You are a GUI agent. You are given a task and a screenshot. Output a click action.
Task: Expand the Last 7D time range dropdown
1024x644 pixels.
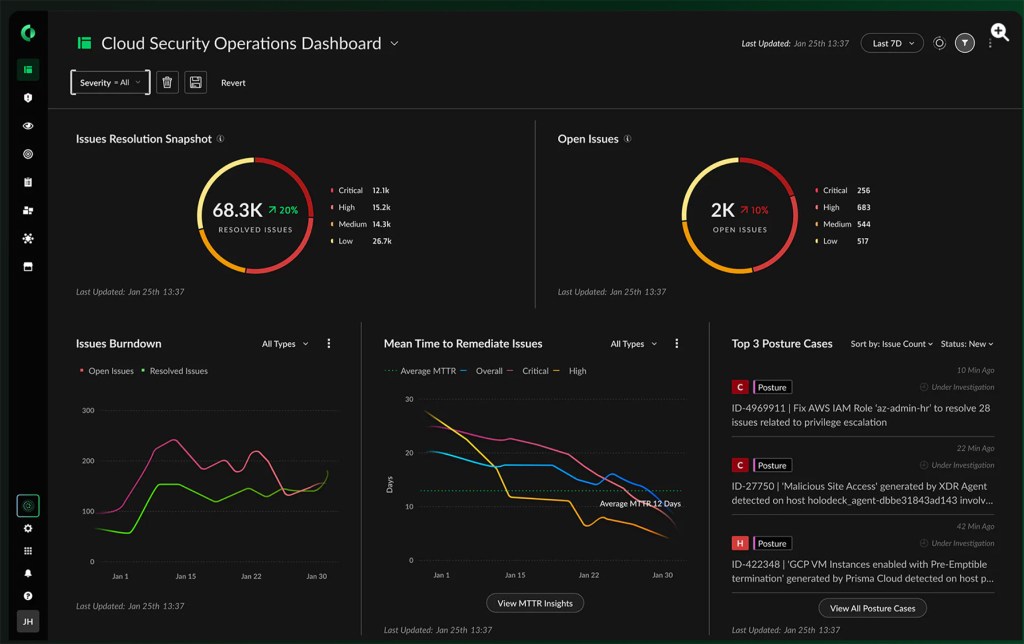point(892,43)
